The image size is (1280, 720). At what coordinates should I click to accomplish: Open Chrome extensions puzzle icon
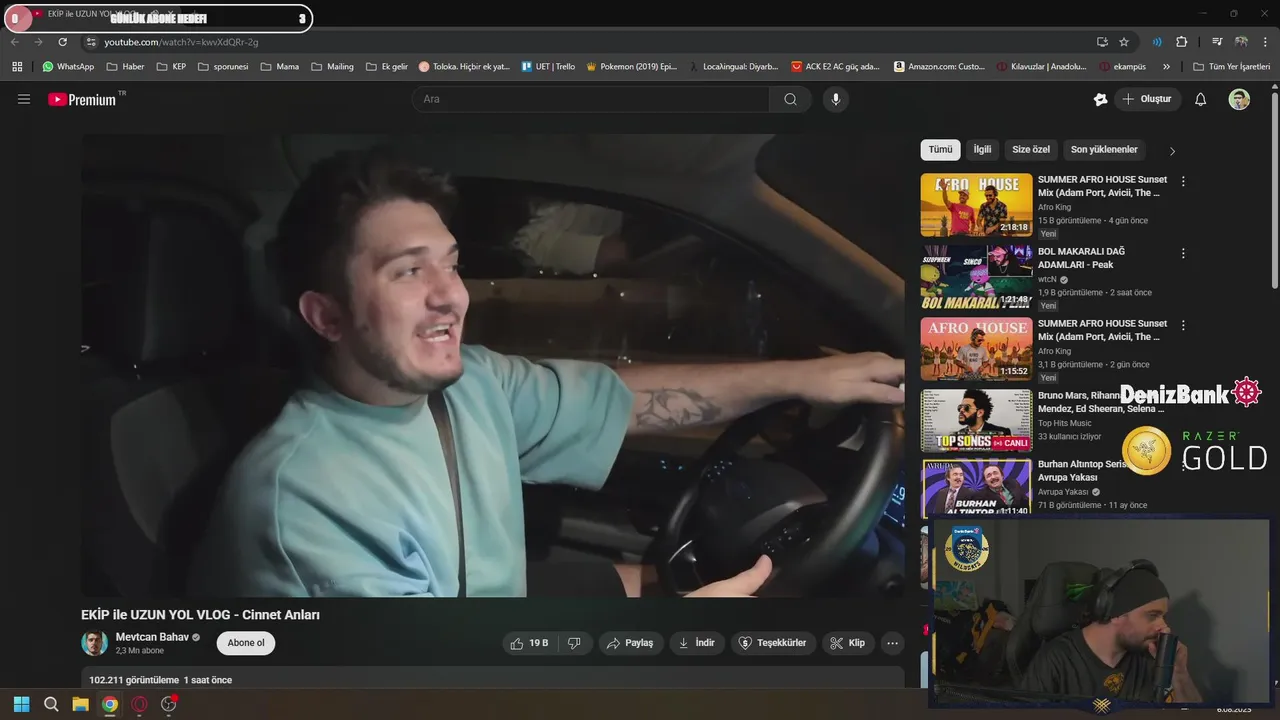[1181, 42]
